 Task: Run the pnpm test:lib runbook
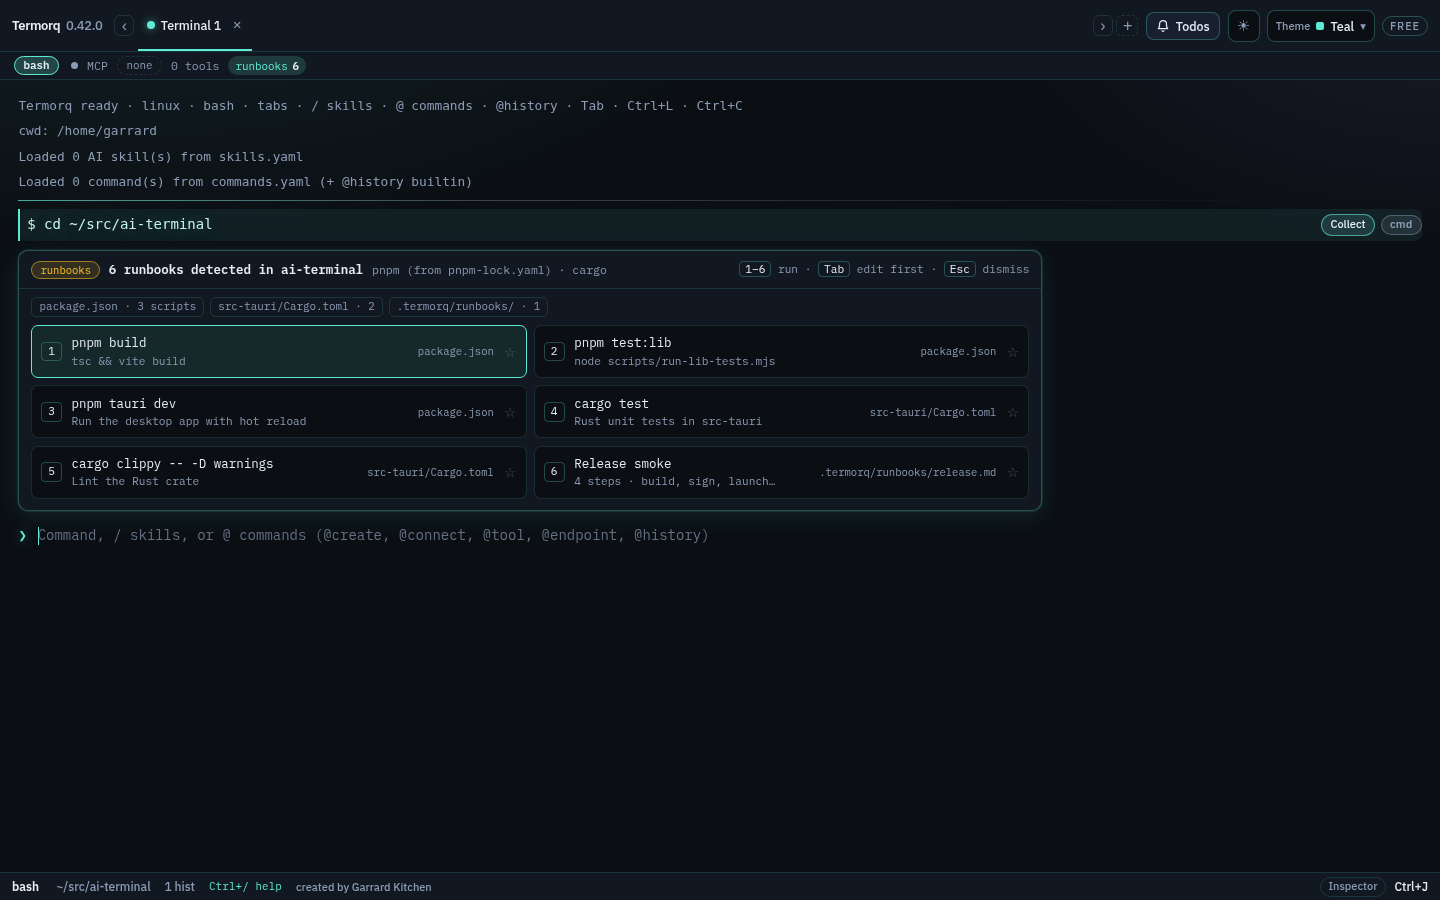[x=781, y=352]
